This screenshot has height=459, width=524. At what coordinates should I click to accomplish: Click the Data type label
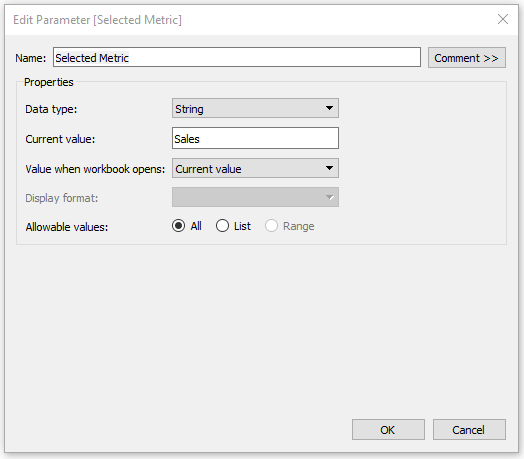51,109
